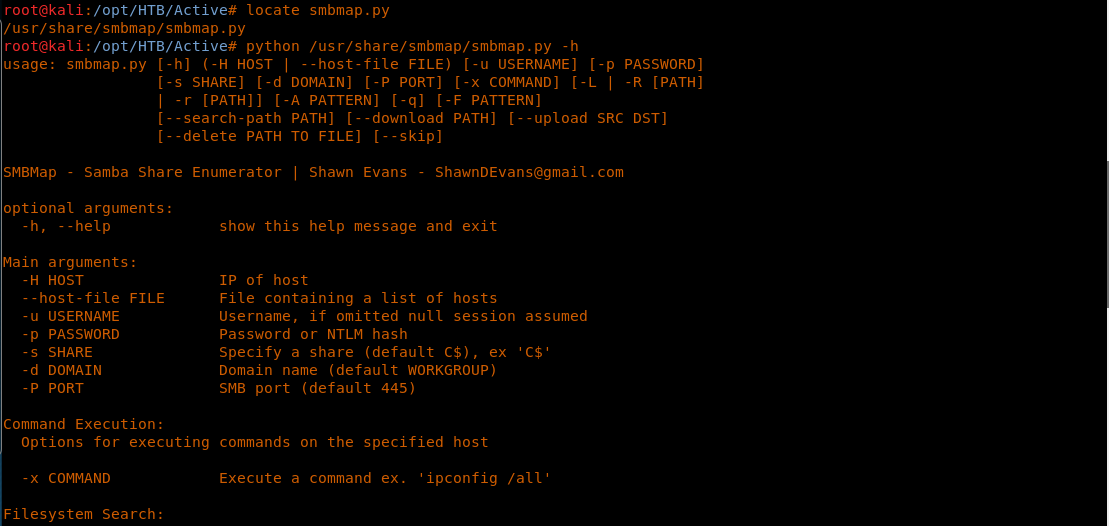The width and height of the screenshot is (1109, 526).
Task: Click the "SMB port (default 445)" description
Action: coord(317,388)
